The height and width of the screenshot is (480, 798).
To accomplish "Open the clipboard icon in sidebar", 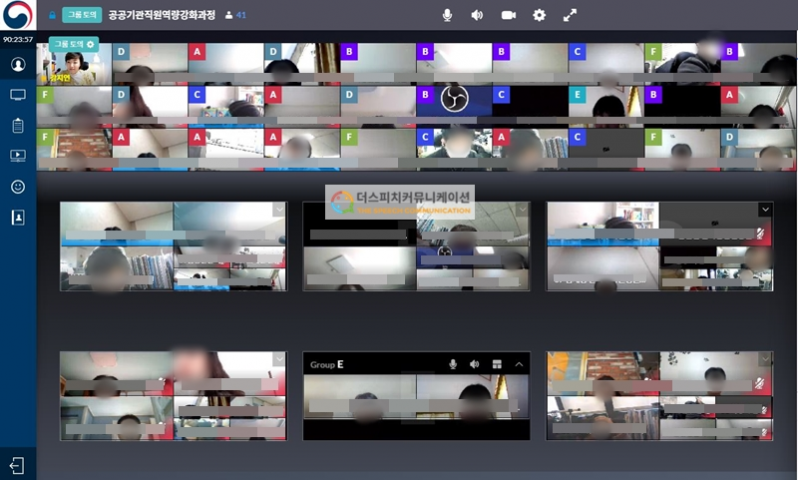I will click(x=18, y=125).
